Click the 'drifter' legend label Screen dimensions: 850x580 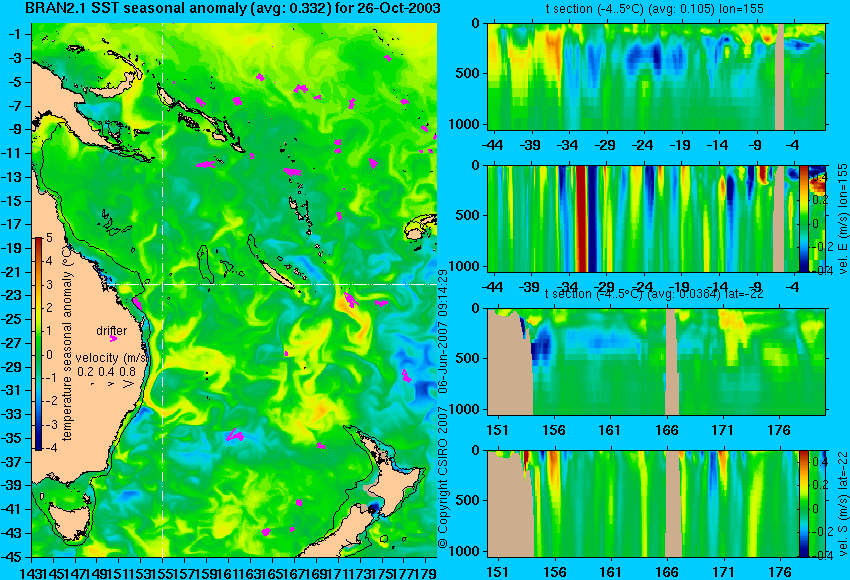(x=112, y=331)
